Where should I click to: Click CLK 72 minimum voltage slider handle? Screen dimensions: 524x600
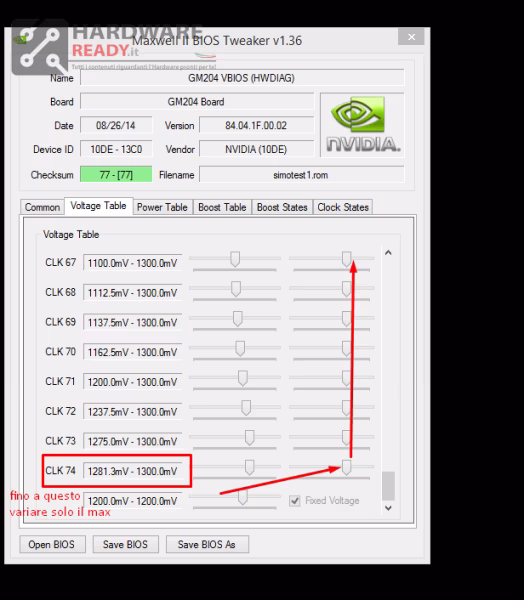click(x=246, y=408)
